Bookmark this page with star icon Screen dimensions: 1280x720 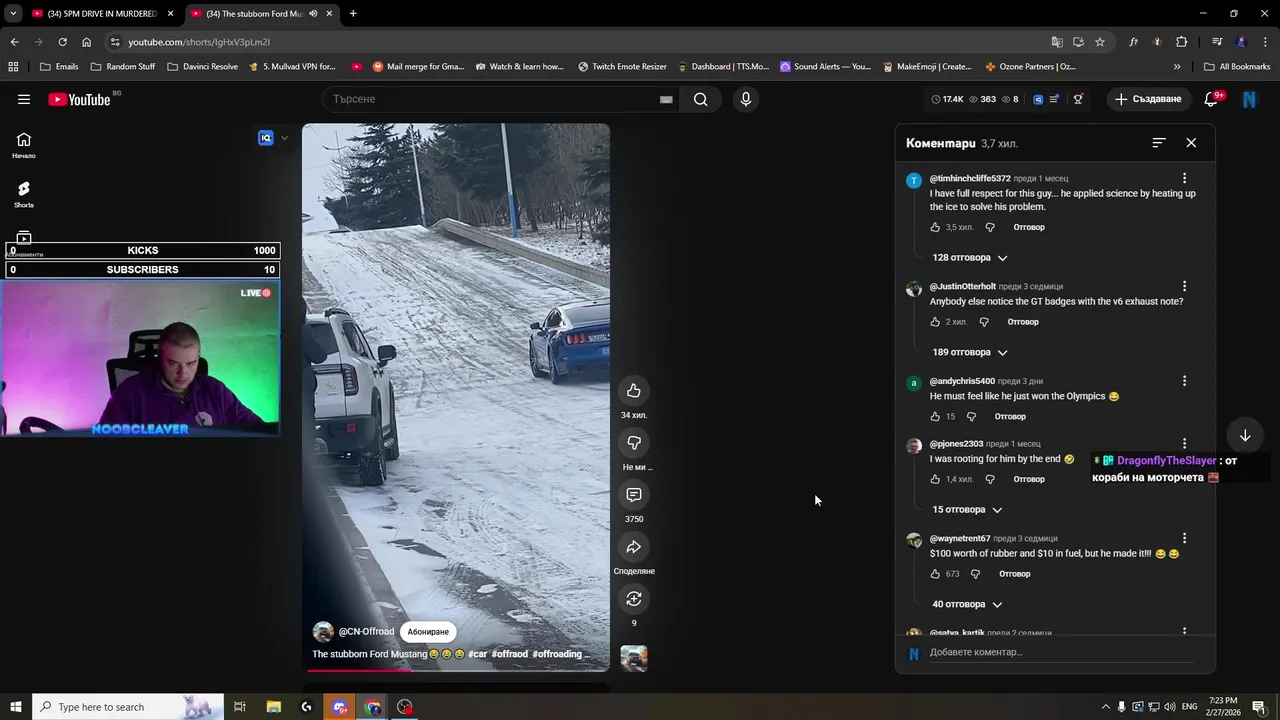coord(1100,42)
